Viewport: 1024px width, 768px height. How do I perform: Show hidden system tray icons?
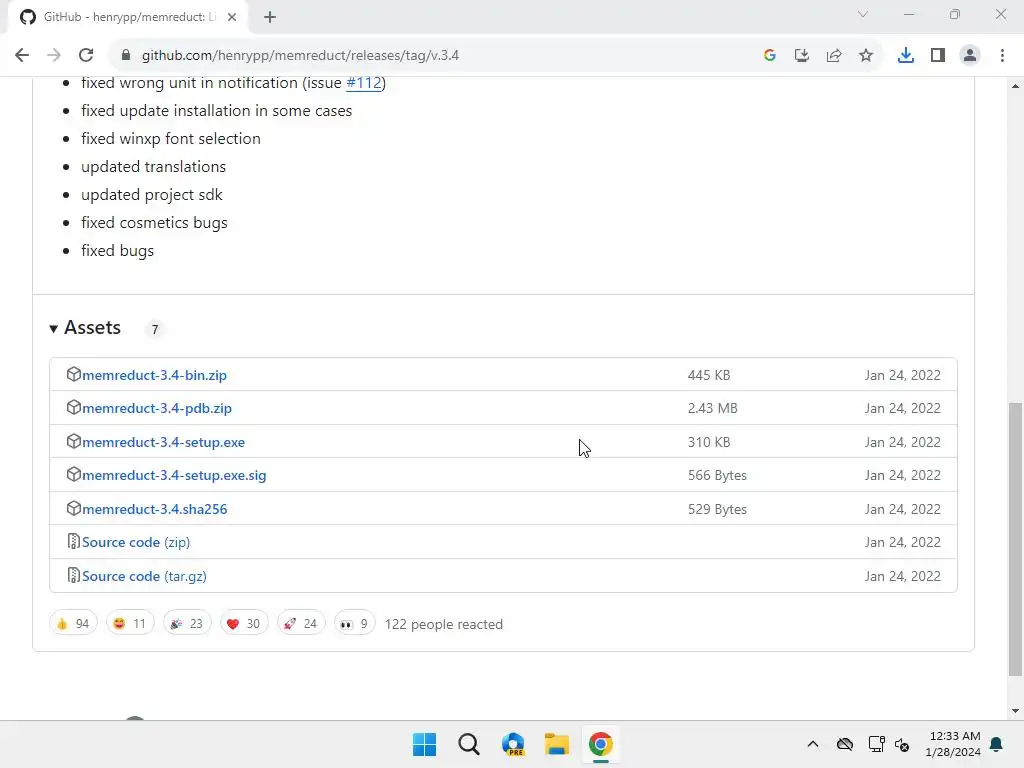tap(813, 744)
